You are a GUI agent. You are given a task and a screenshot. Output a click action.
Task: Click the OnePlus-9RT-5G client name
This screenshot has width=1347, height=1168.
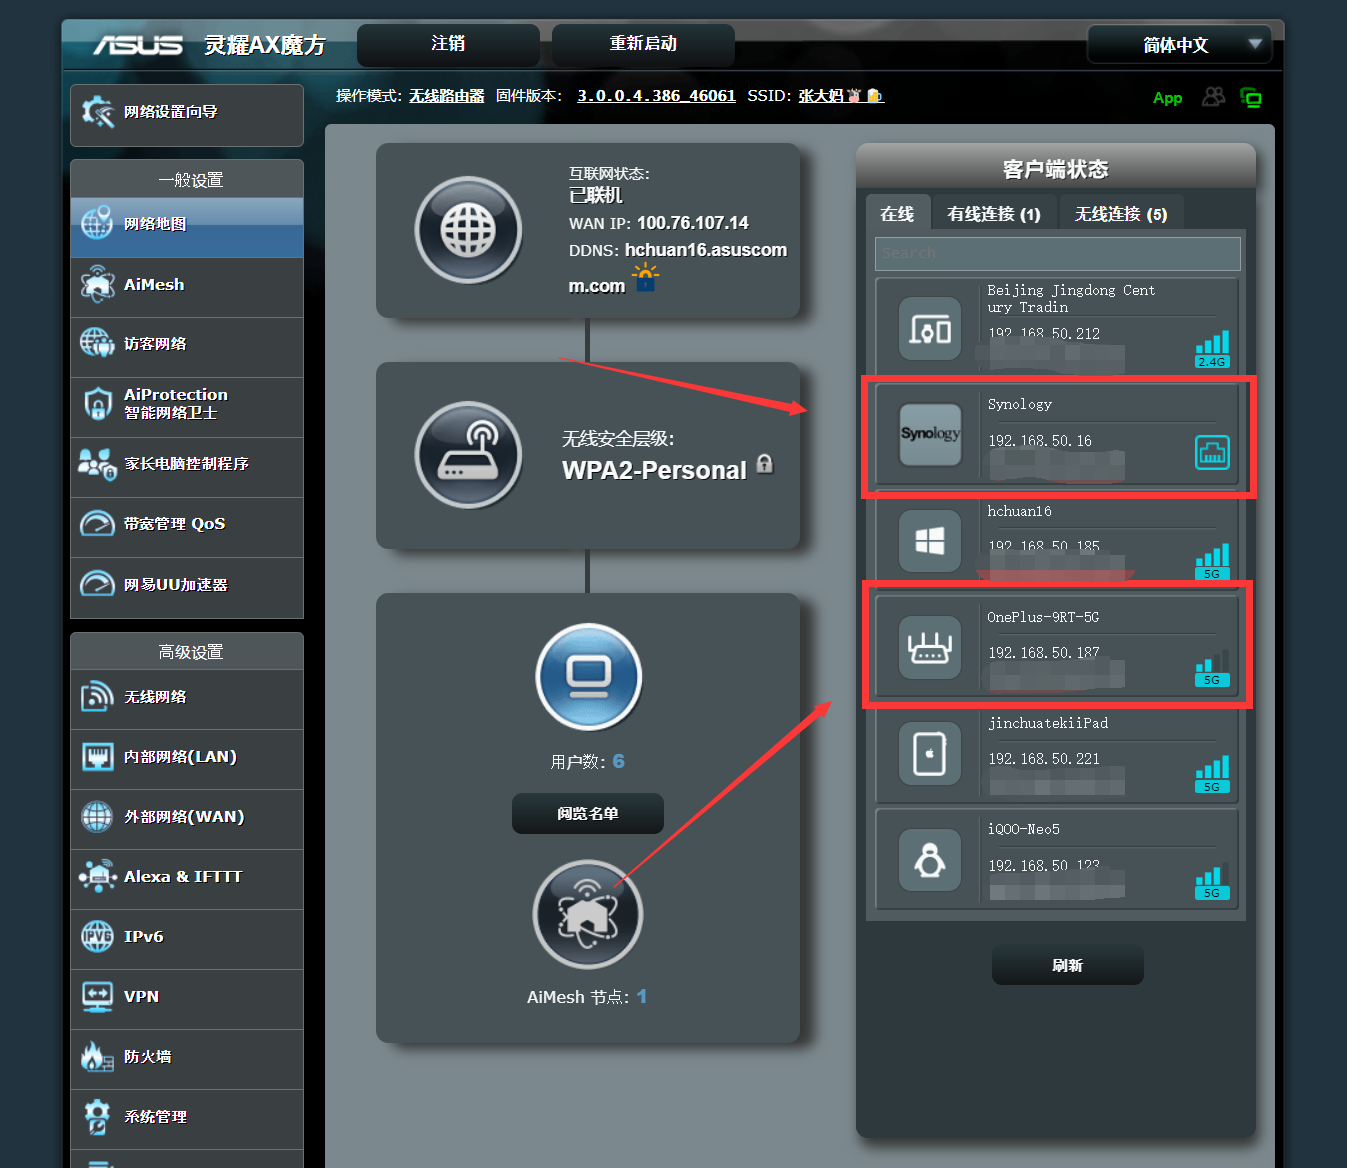[x=1043, y=617]
